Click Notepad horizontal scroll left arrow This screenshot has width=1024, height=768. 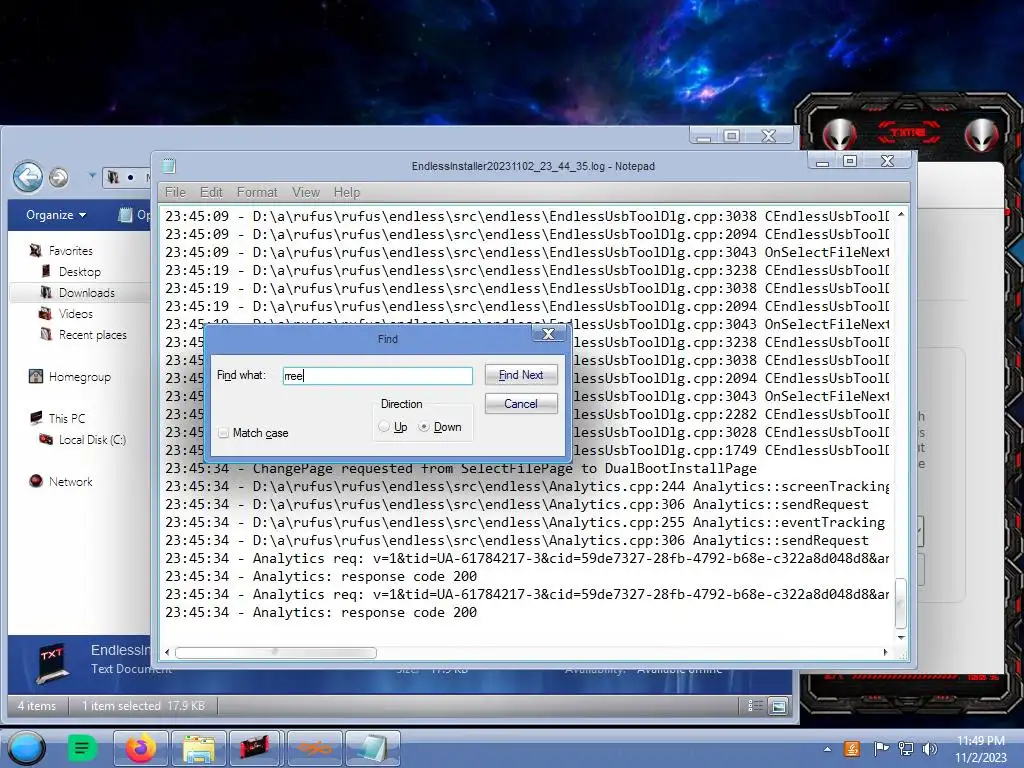pyautogui.click(x=167, y=652)
